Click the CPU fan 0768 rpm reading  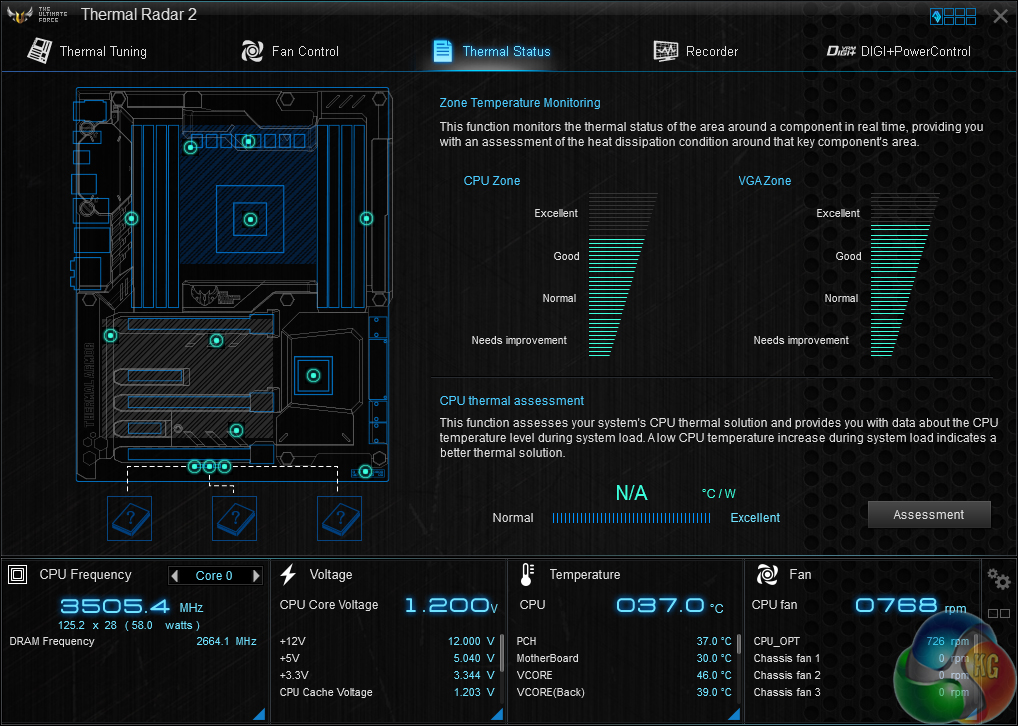coord(910,605)
